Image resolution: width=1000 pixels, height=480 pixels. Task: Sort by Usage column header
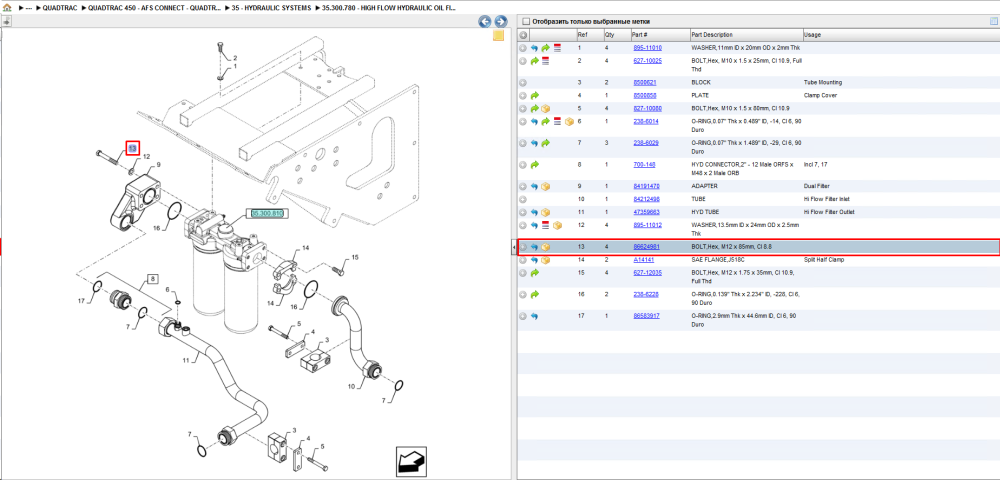click(901, 35)
